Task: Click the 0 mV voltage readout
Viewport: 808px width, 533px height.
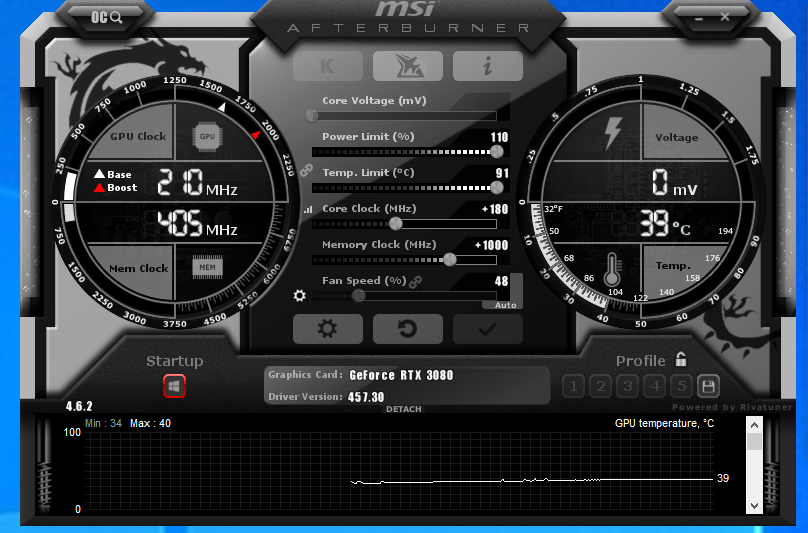Action: (x=675, y=182)
